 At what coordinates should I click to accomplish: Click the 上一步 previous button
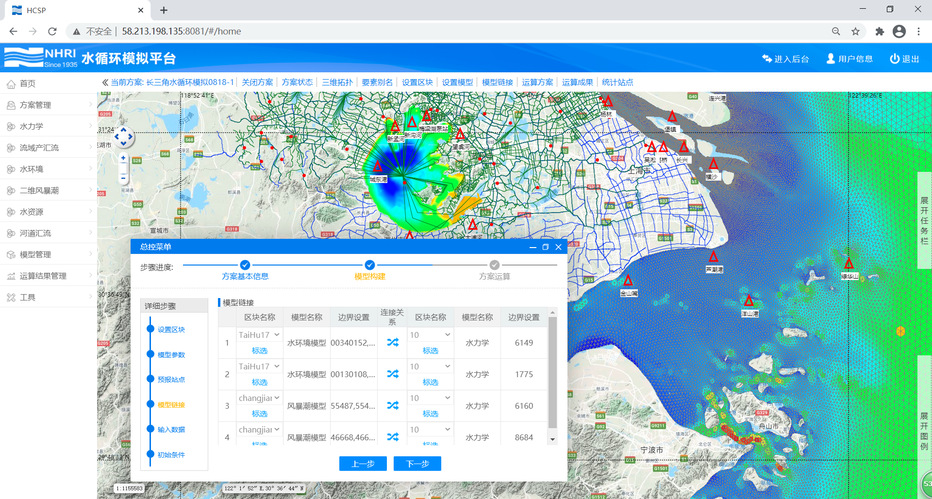click(363, 464)
